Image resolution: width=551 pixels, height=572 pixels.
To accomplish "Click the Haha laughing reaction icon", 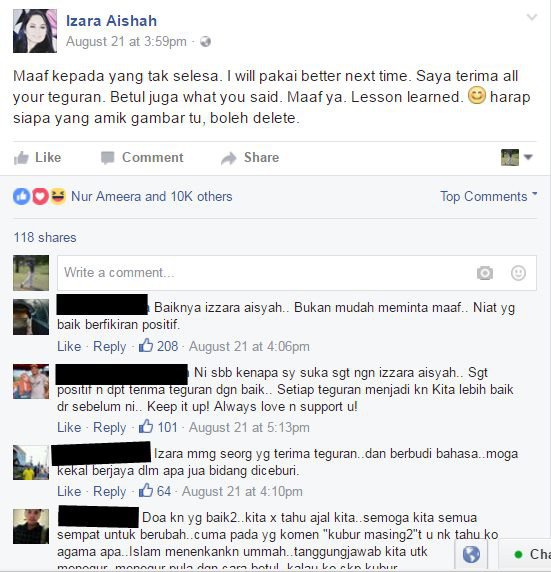I will click(58, 197).
